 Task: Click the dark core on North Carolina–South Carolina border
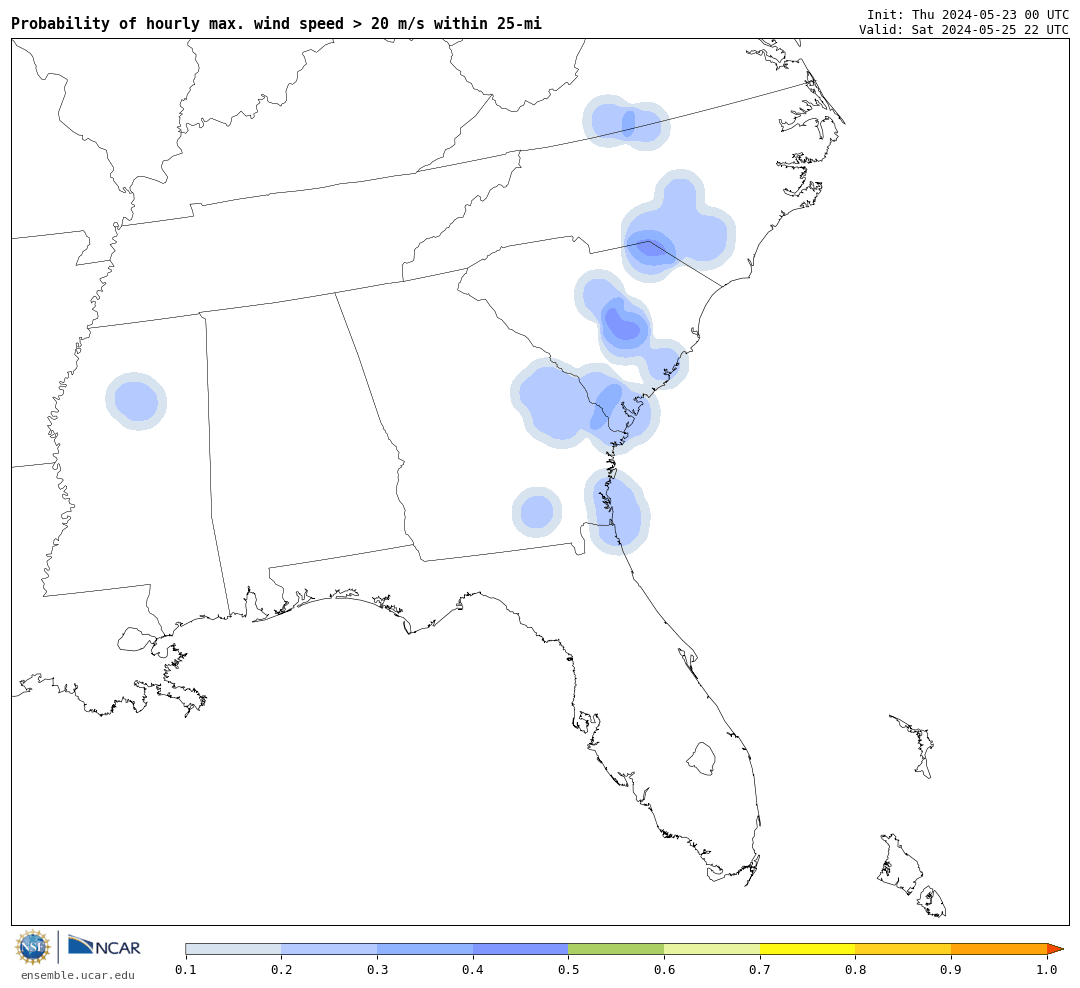pyautogui.click(x=651, y=249)
